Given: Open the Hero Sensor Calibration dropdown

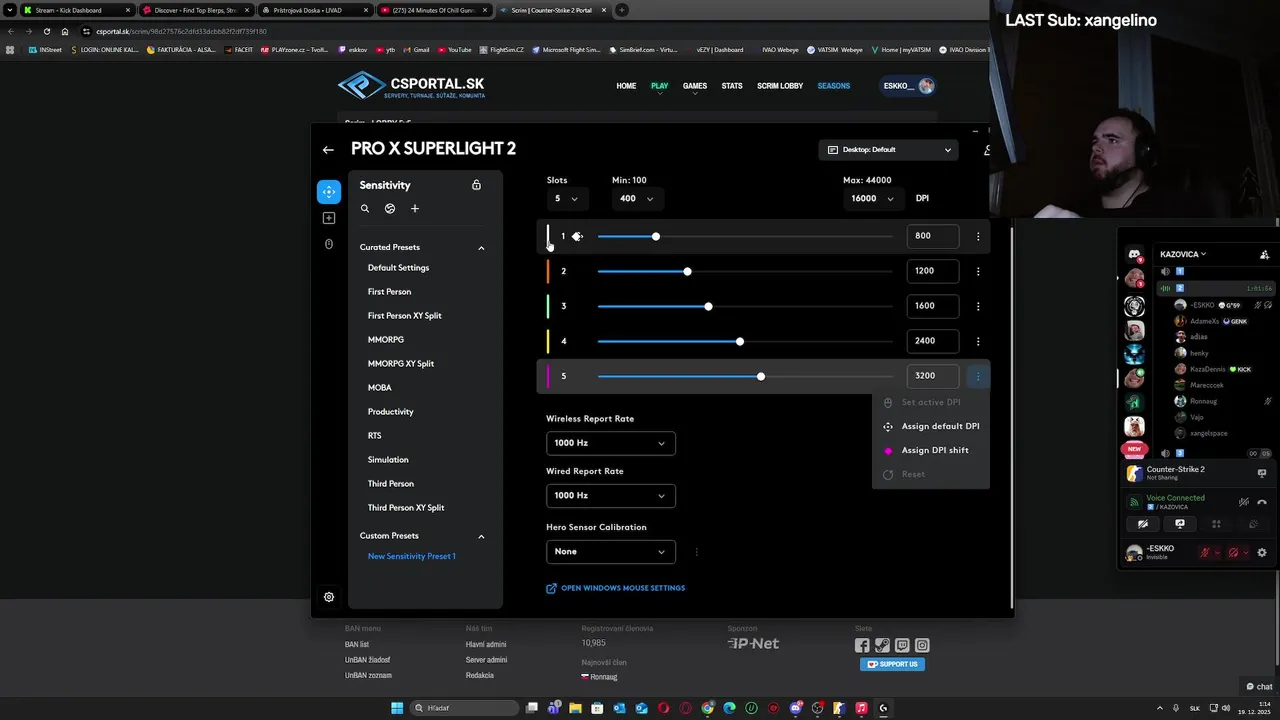Looking at the screenshot, I should (610, 551).
